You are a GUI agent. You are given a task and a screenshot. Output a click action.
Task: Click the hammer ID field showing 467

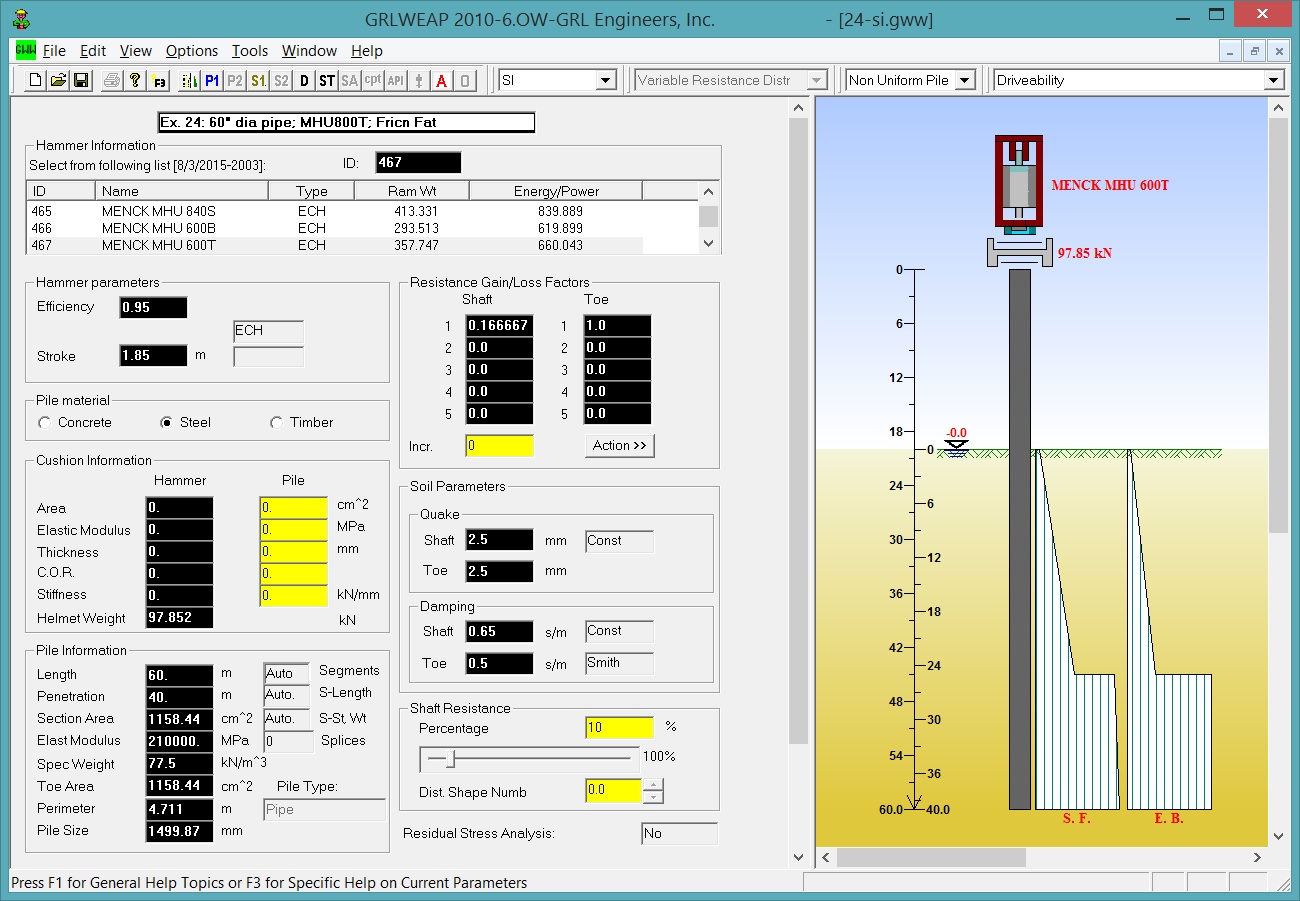point(418,163)
